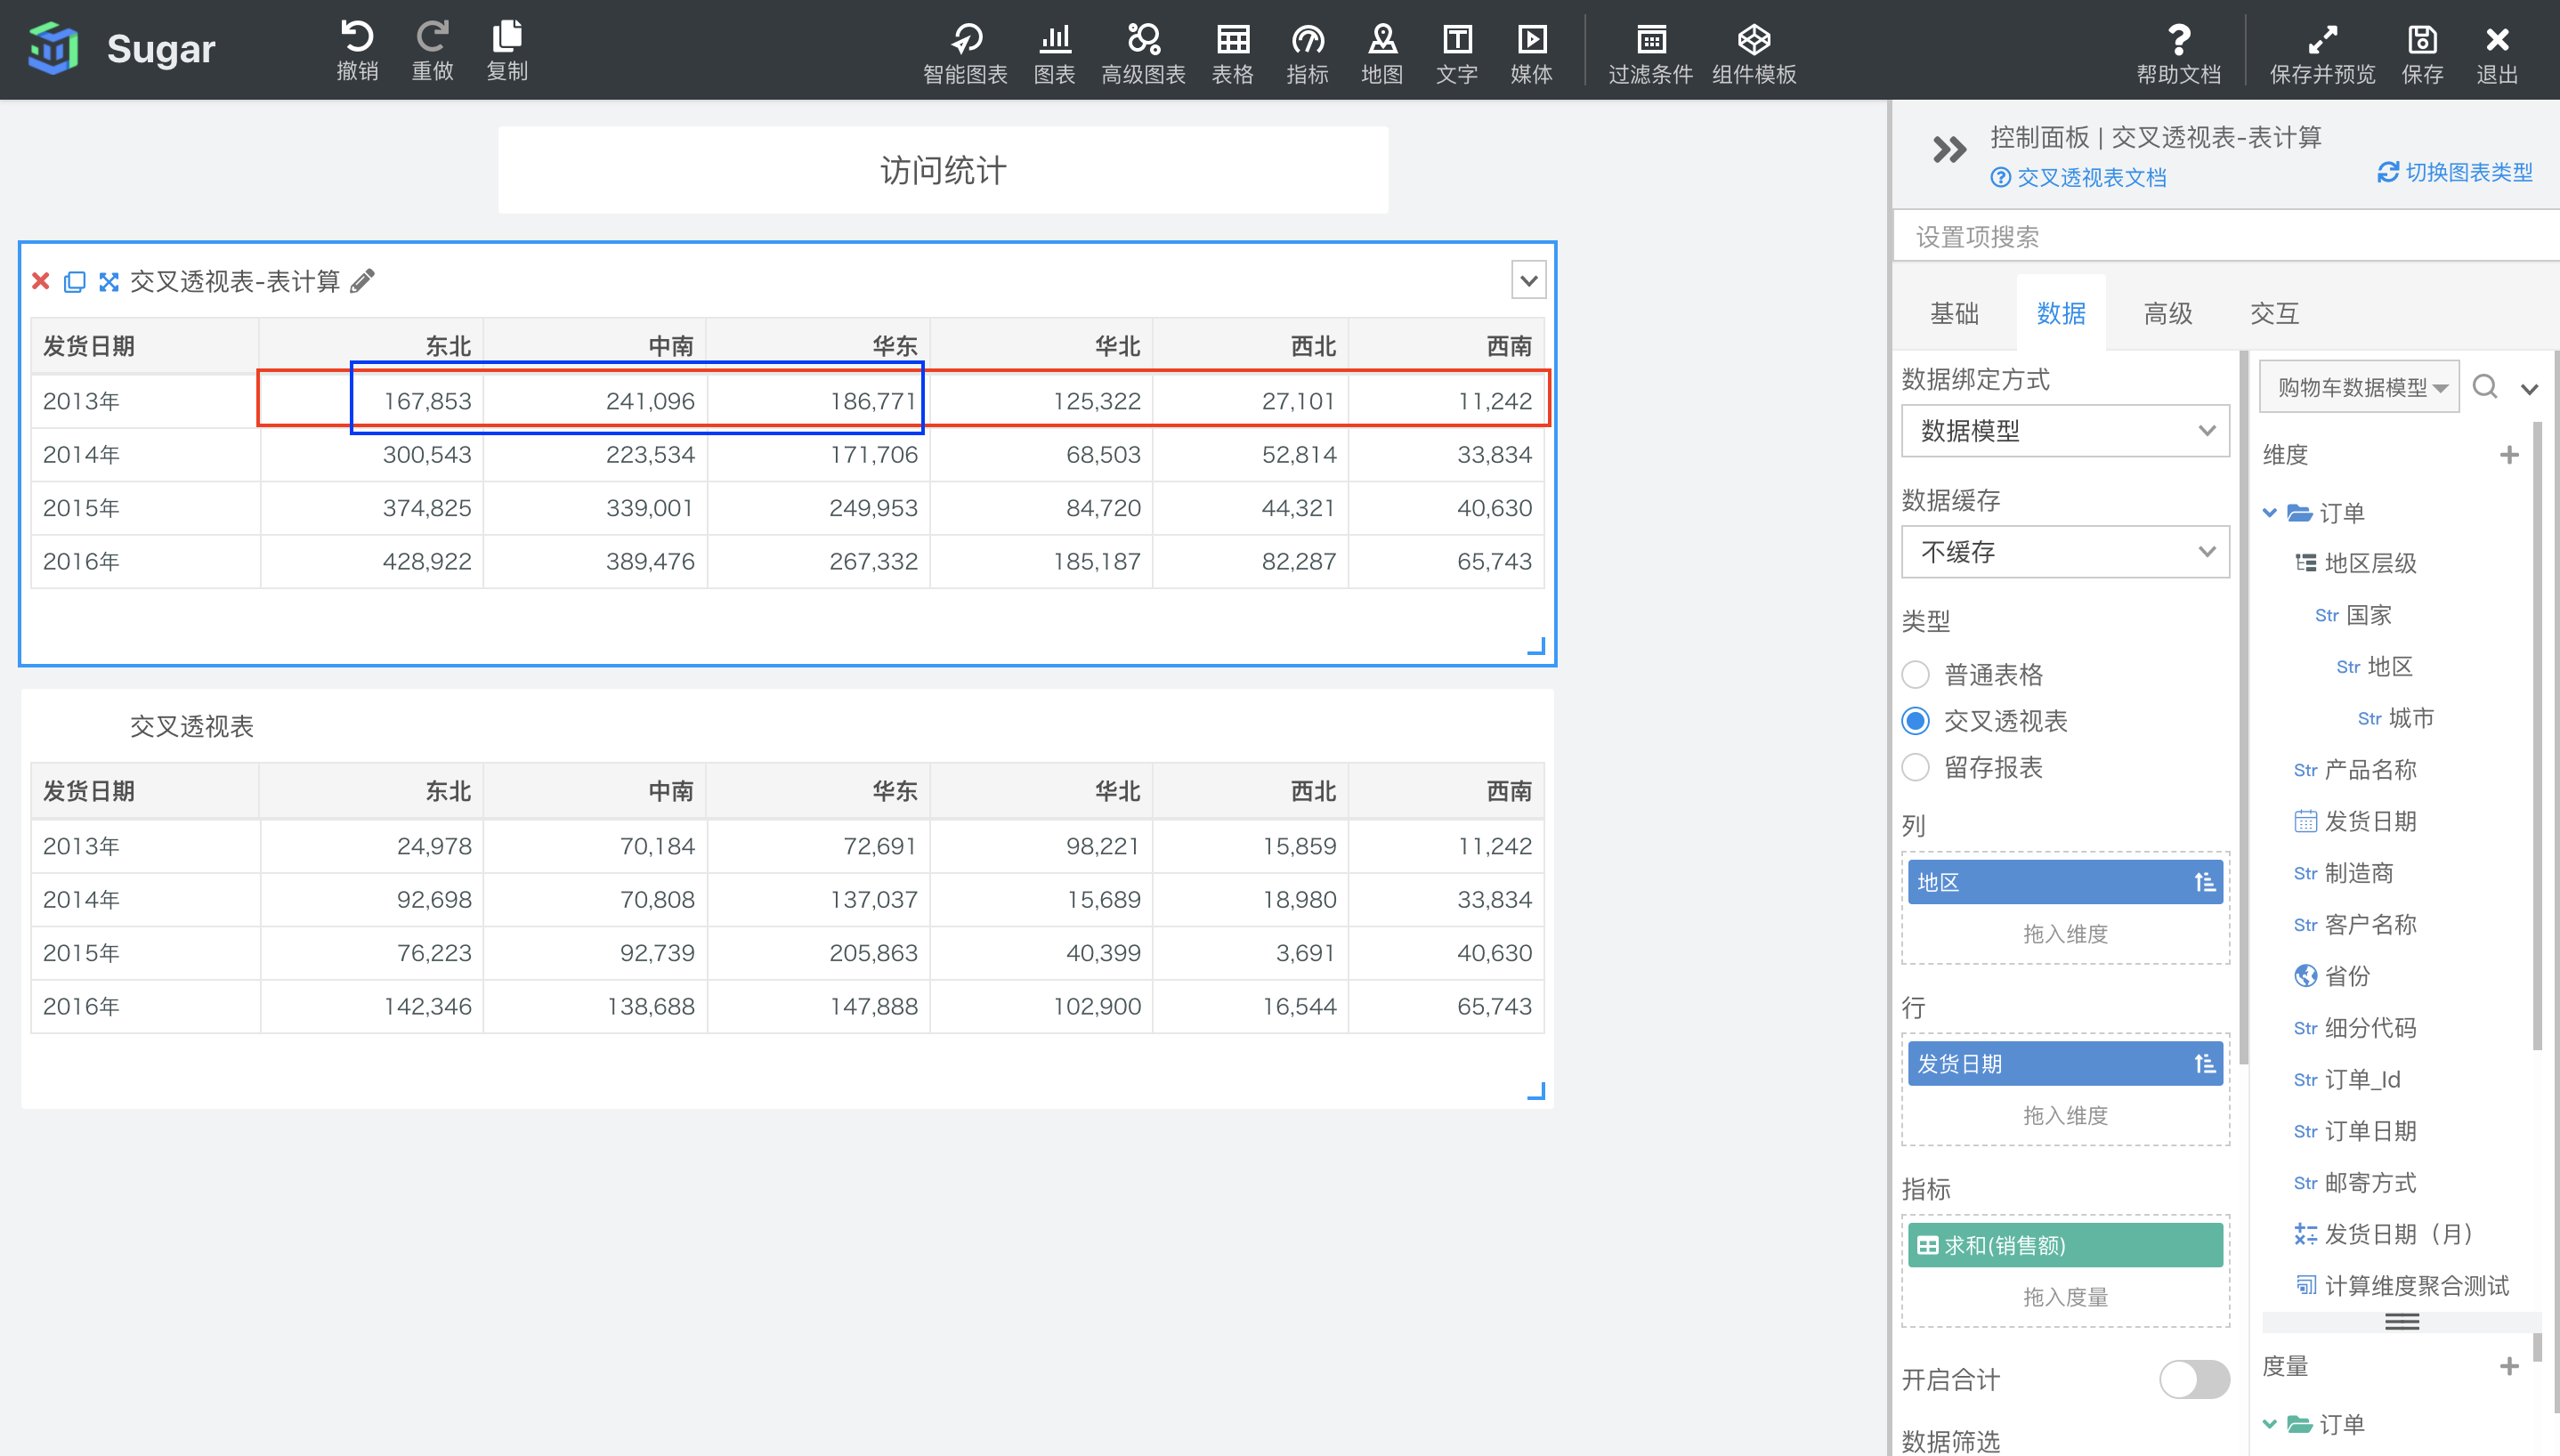Add a dimension with 维度 plus icon

pyautogui.click(x=2509, y=455)
